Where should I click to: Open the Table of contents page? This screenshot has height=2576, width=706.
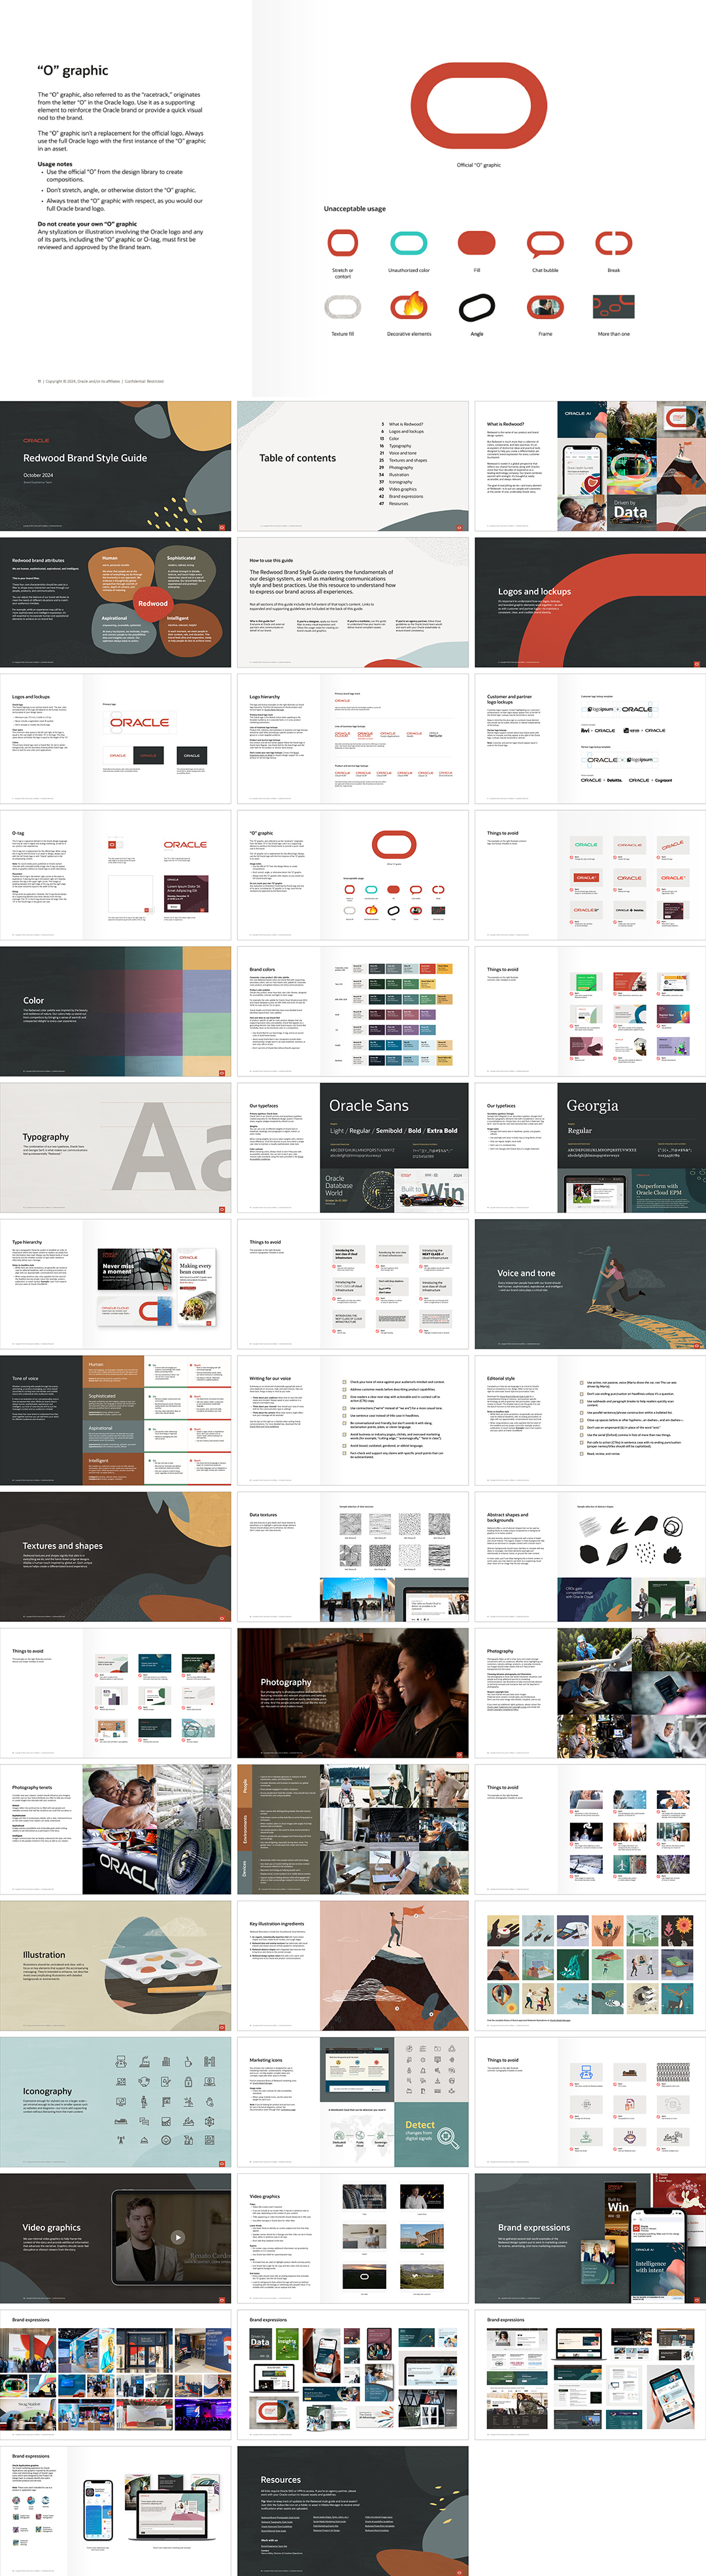tap(352, 466)
